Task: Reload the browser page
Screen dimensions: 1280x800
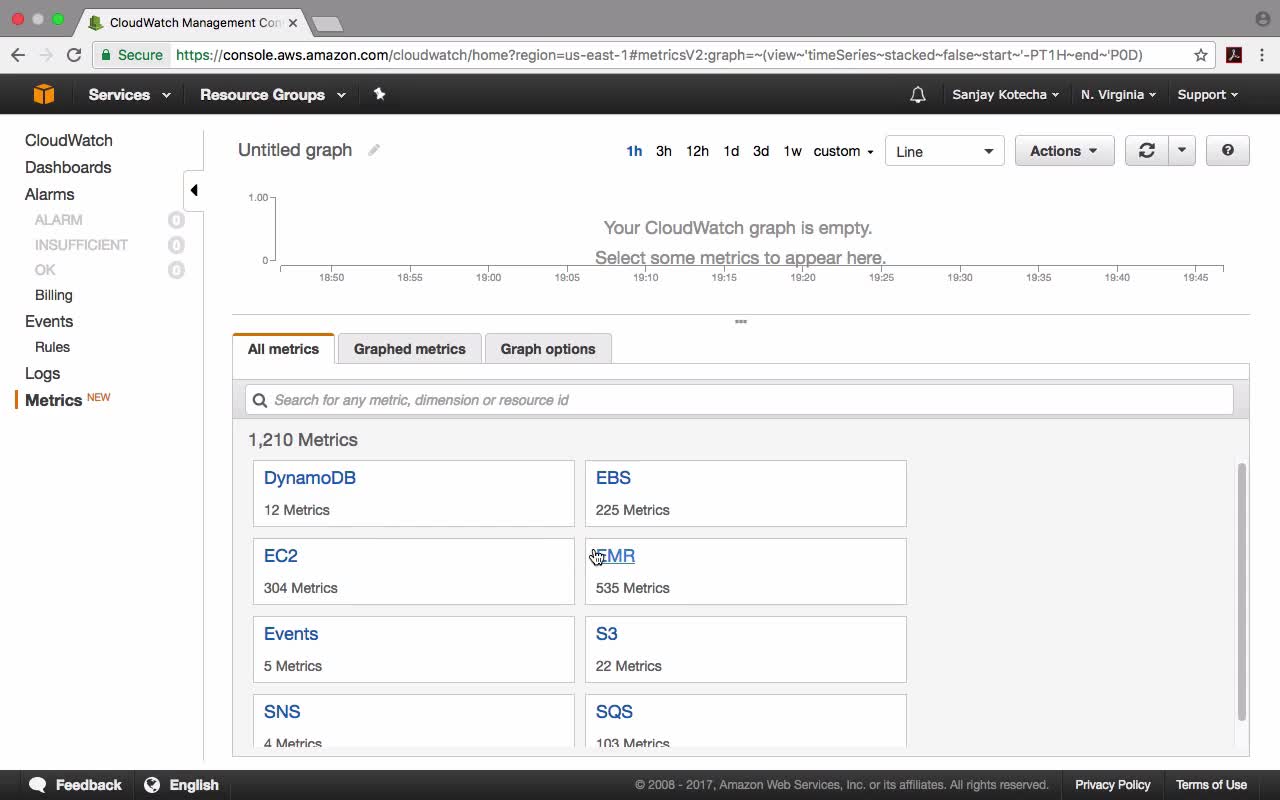Action: point(73,55)
